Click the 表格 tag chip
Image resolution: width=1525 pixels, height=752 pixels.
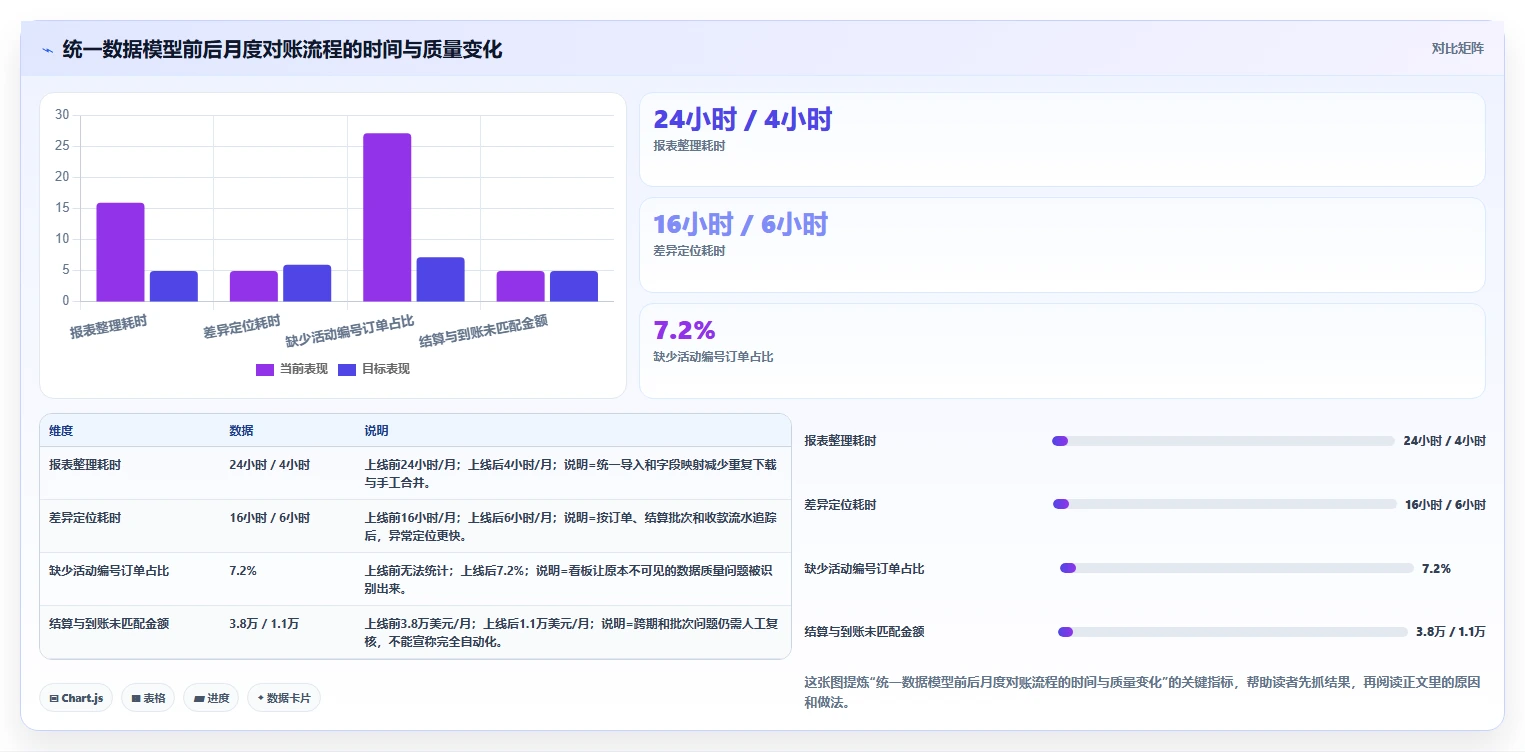pos(148,698)
